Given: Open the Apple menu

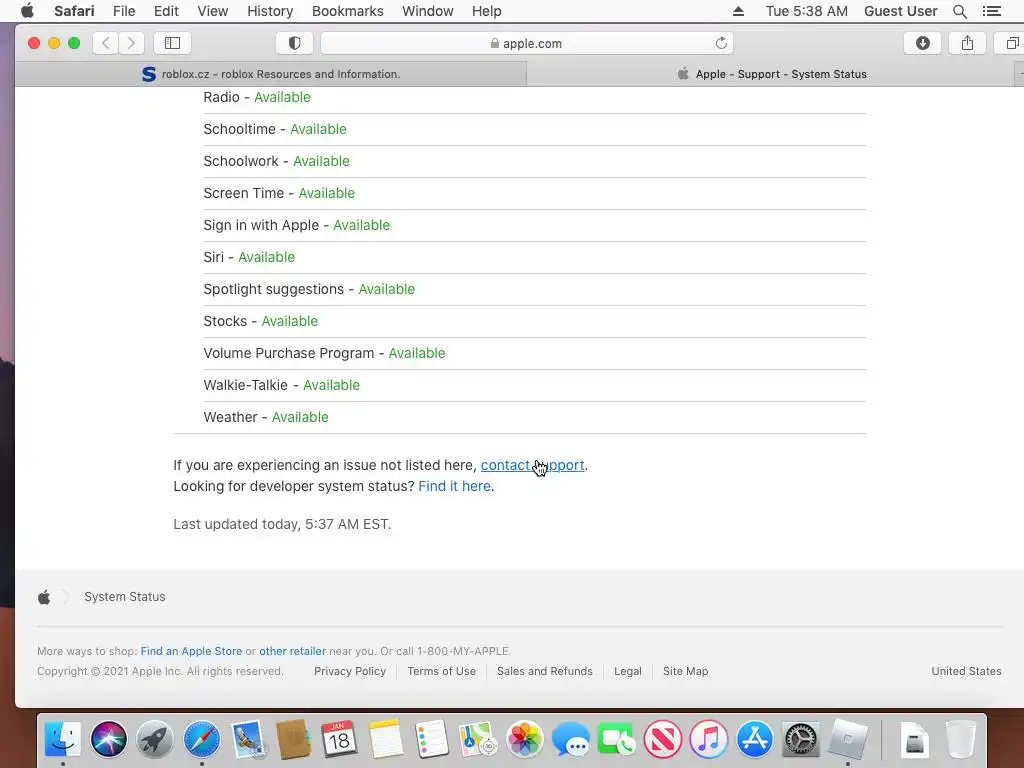Looking at the screenshot, I should [x=27, y=11].
